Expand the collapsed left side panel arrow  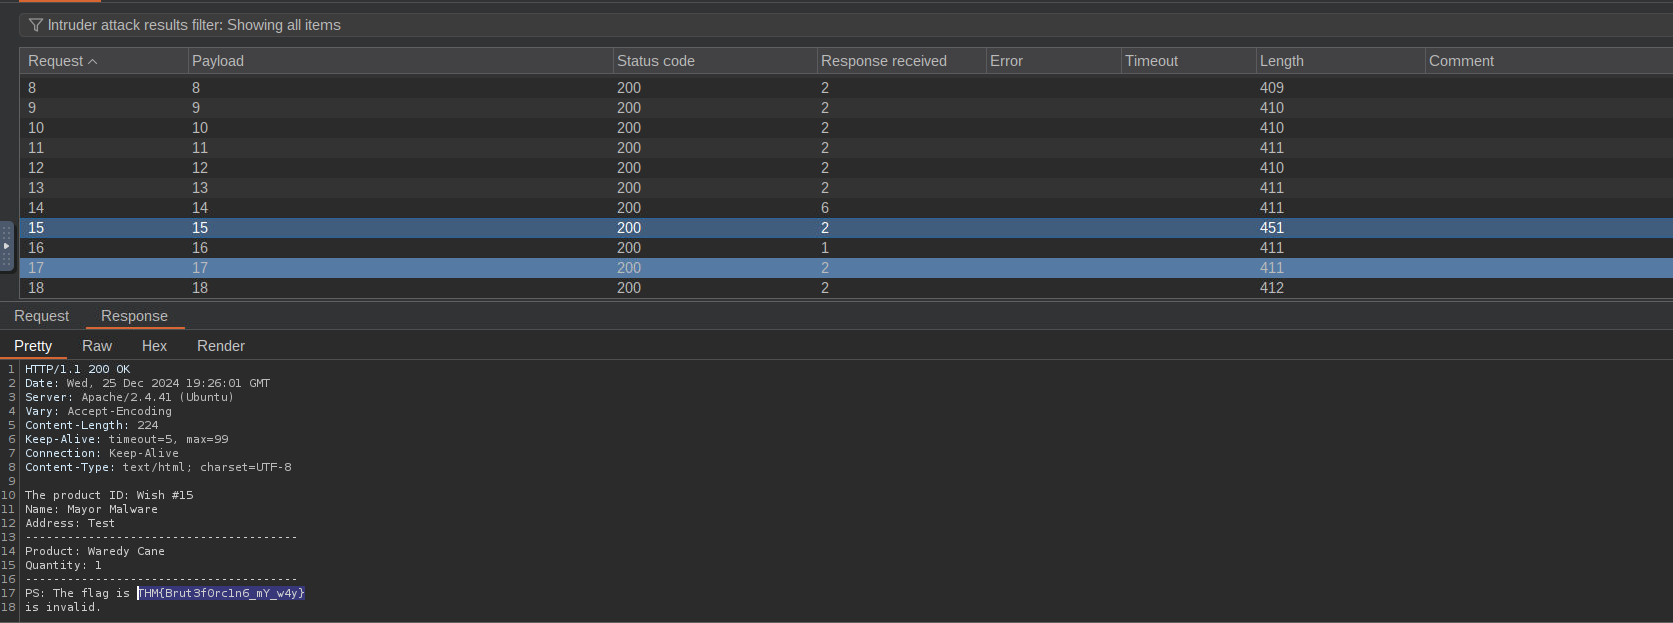pyautogui.click(x=6, y=246)
